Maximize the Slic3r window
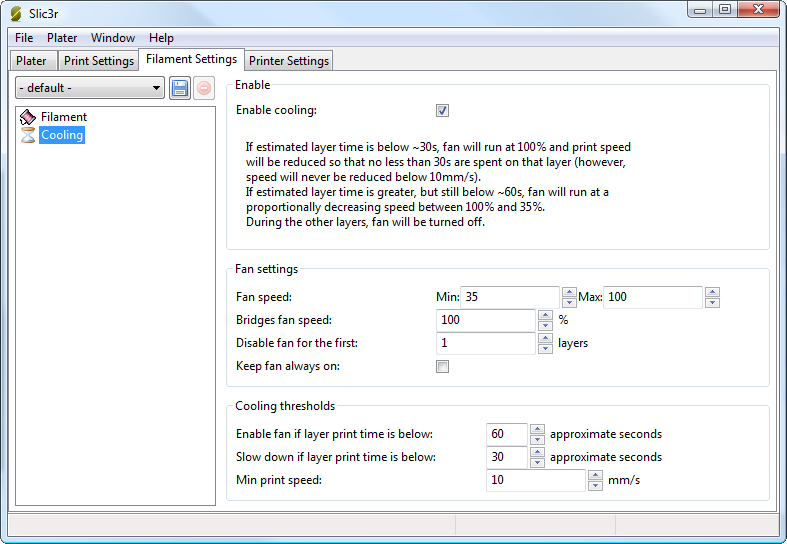Viewport: 787px width, 544px height. 725,10
